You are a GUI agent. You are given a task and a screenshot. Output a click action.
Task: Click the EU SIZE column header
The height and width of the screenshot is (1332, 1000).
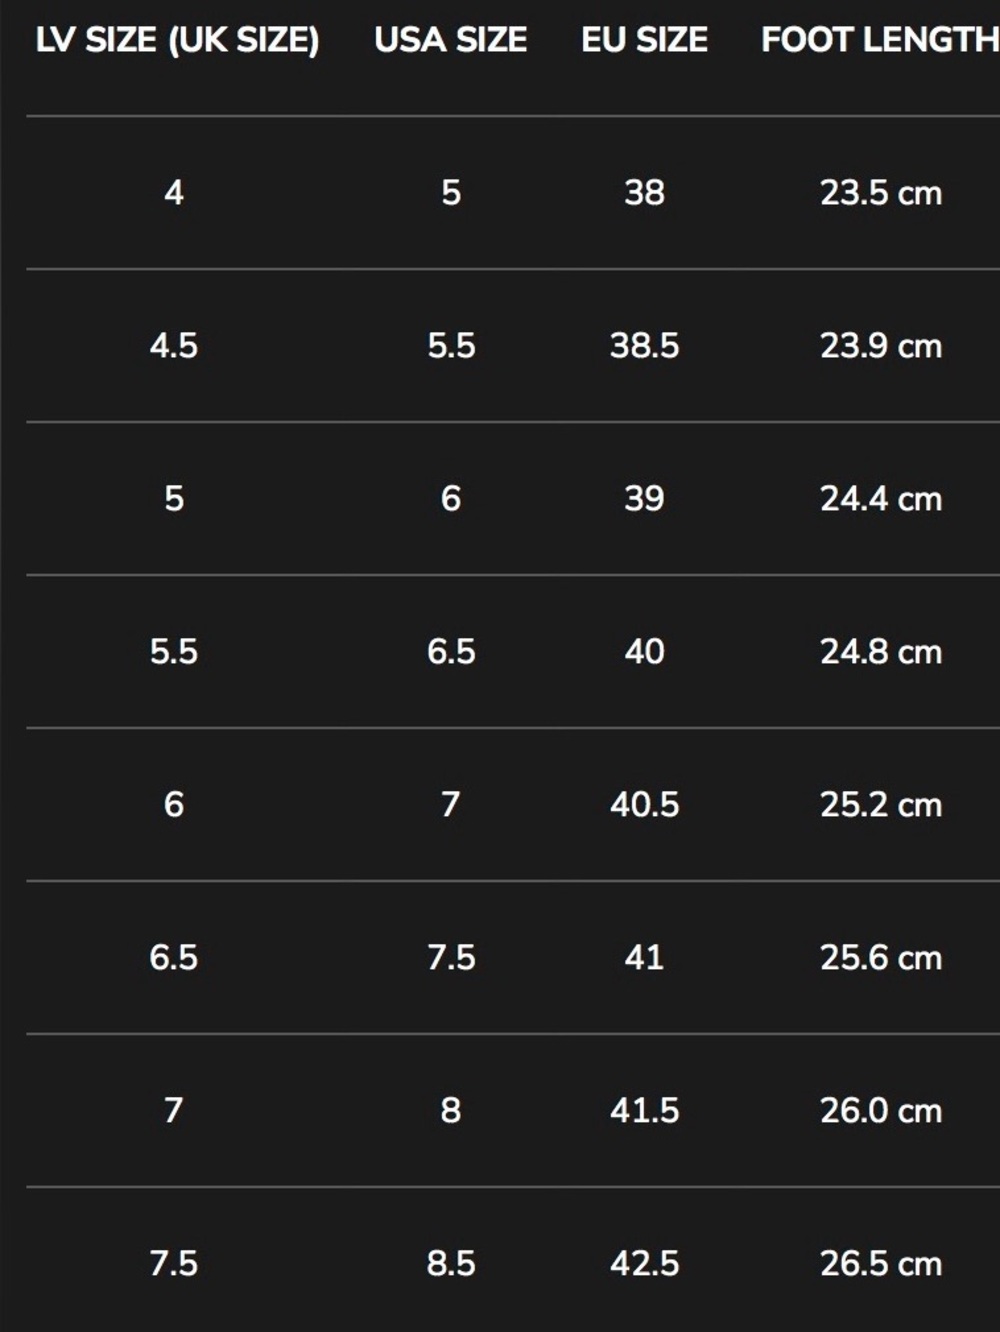(x=644, y=40)
